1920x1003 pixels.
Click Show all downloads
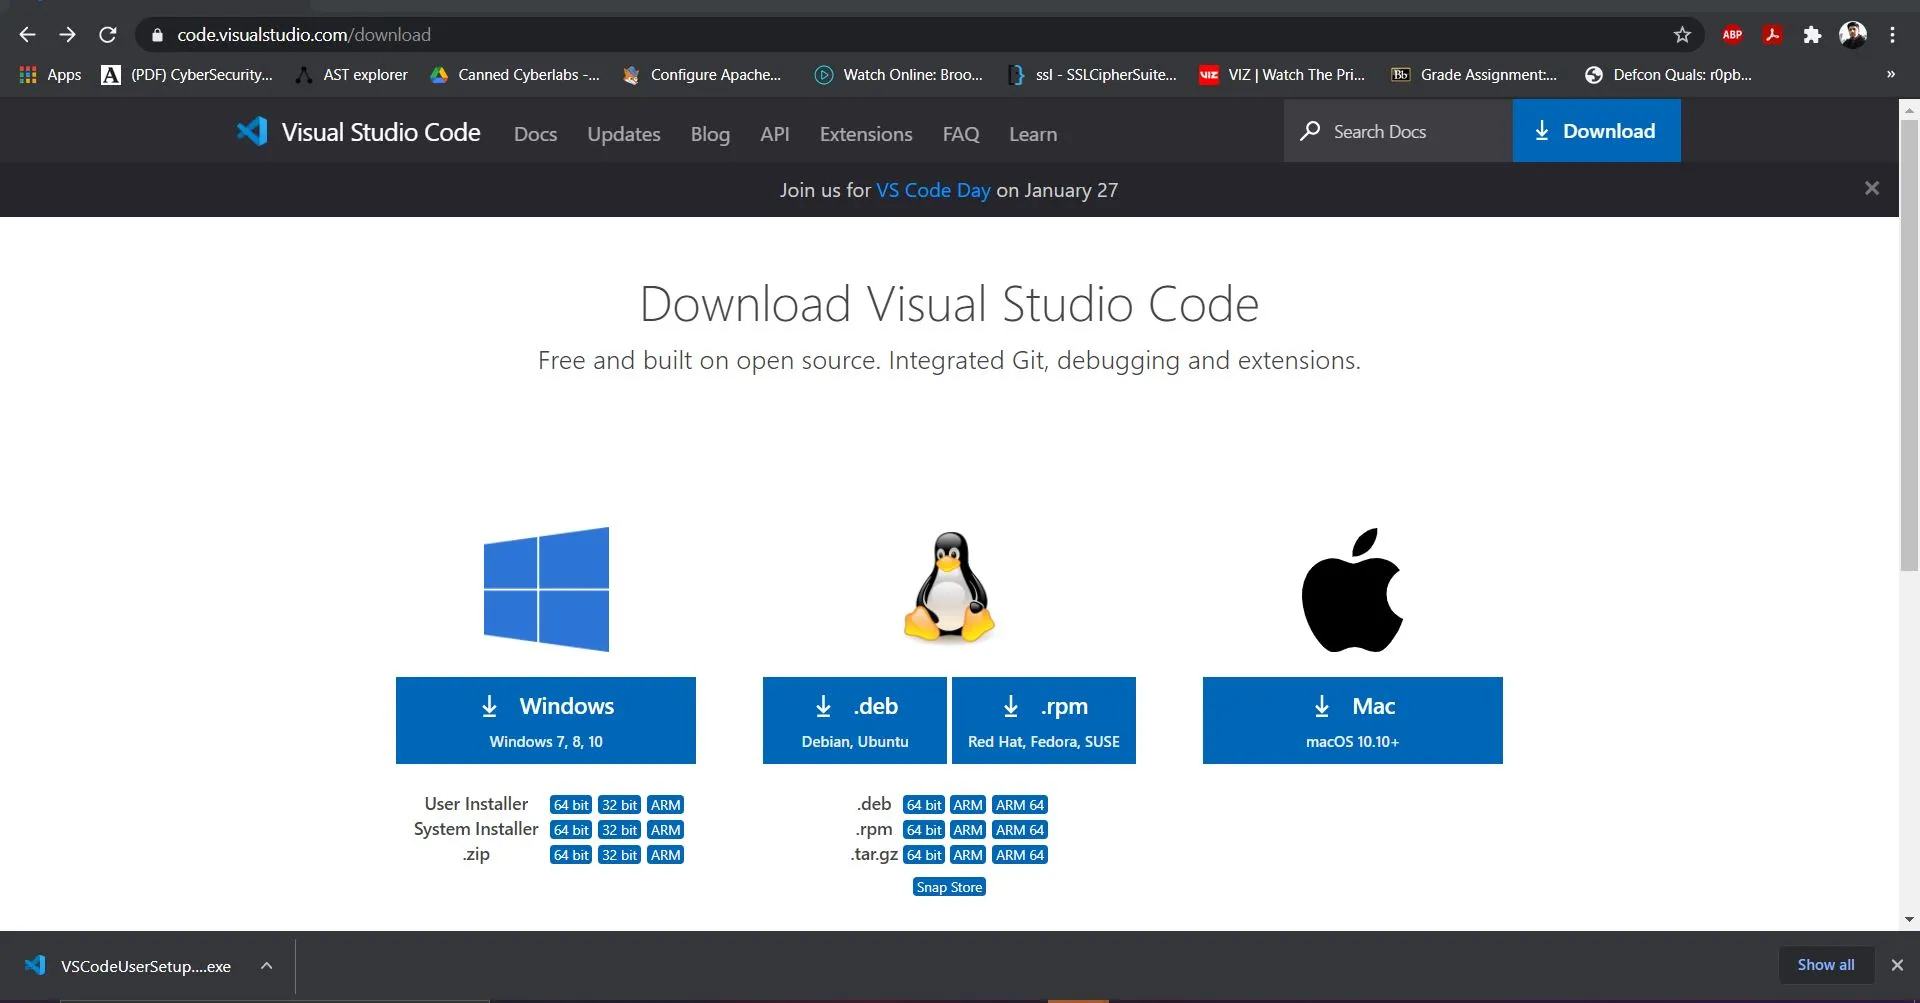1825,965
